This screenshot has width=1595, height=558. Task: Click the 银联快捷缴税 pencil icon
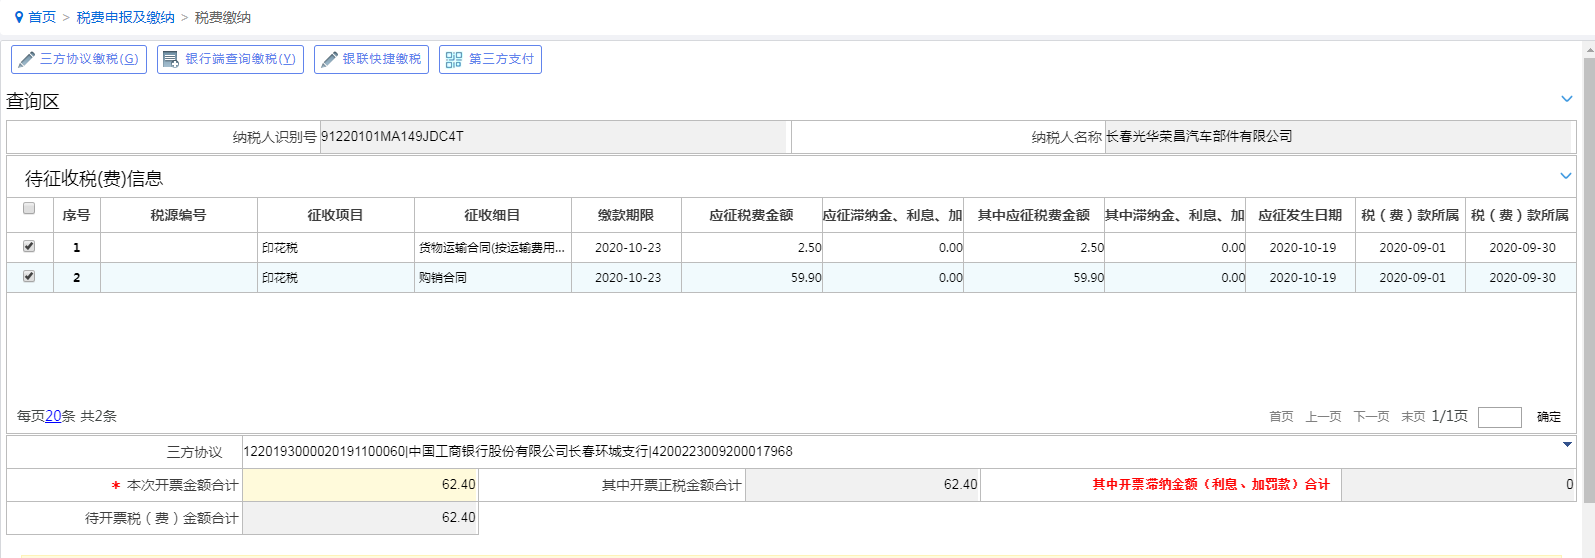click(329, 59)
